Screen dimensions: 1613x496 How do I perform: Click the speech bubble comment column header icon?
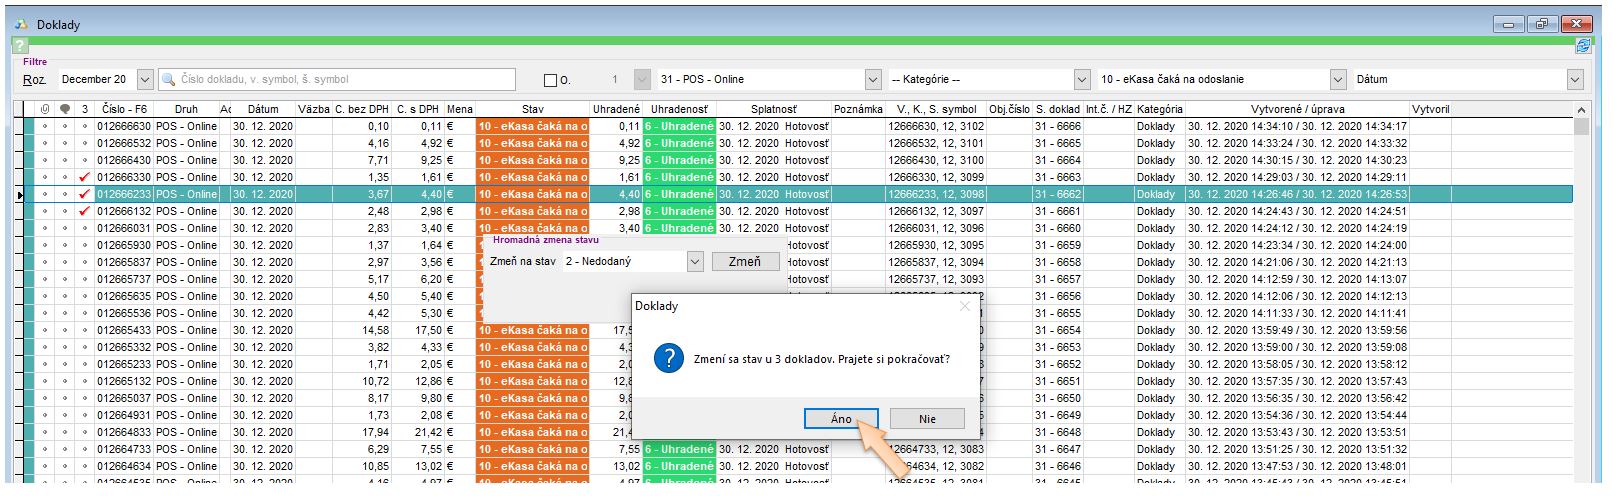(65, 109)
